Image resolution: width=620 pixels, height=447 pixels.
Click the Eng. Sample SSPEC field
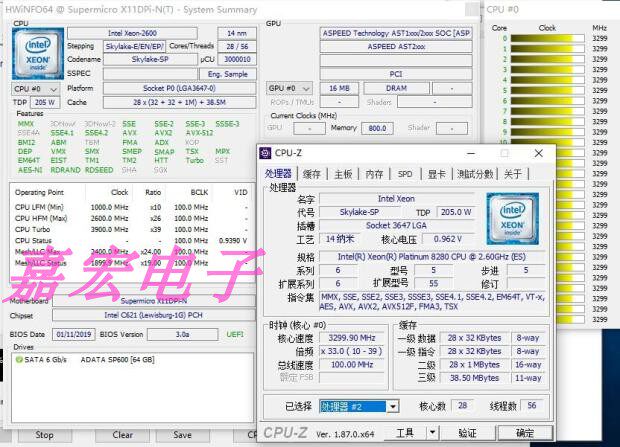[227, 74]
